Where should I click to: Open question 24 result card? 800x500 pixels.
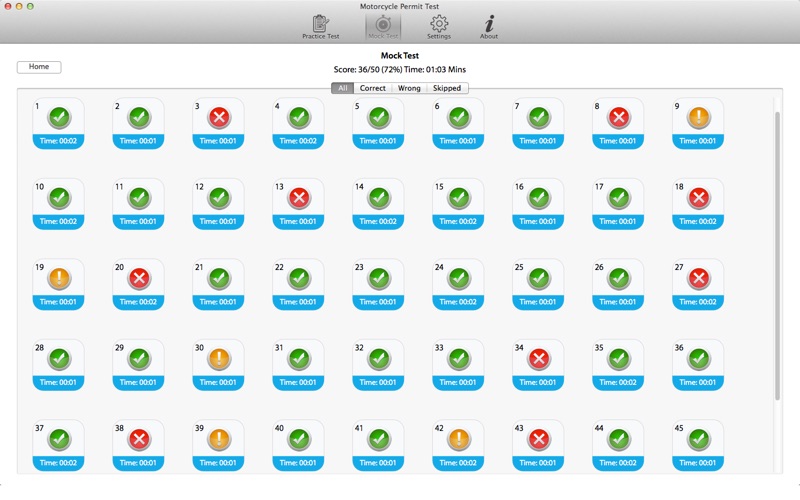[458, 285]
